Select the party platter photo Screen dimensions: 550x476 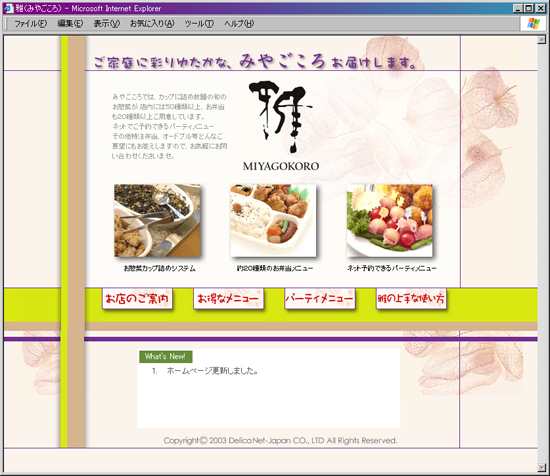pyautogui.click(x=390, y=221)
